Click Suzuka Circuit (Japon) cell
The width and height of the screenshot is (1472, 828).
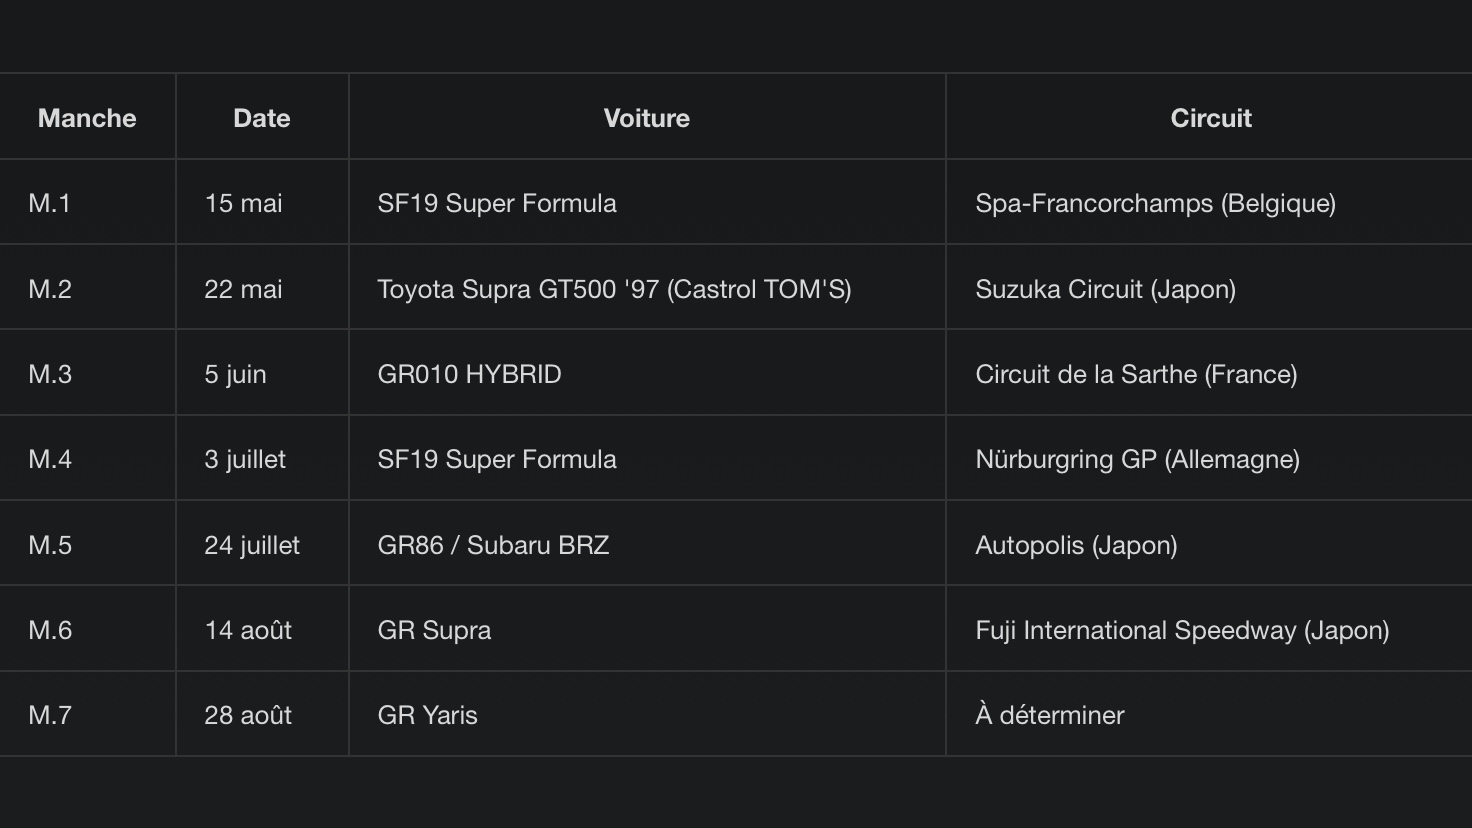tap(1209, 289)
